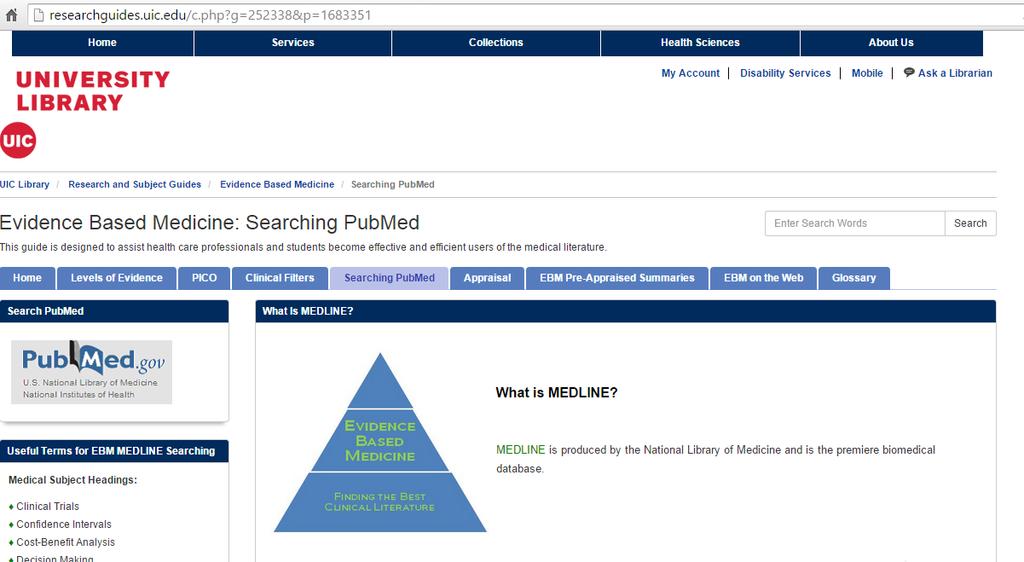This screenshot has width=1024, height=562.
Task: Click the browser address bar URL
Action: [210, 15]
